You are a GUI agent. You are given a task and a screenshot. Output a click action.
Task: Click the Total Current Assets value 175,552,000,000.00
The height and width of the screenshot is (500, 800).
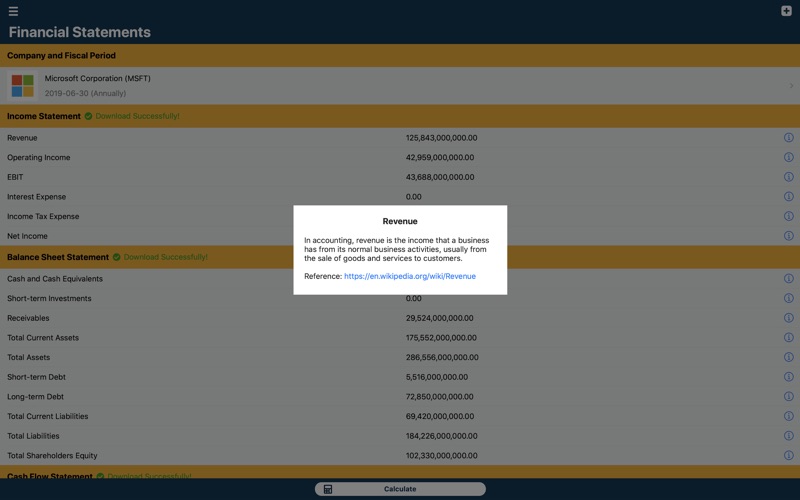coord(441,337)
